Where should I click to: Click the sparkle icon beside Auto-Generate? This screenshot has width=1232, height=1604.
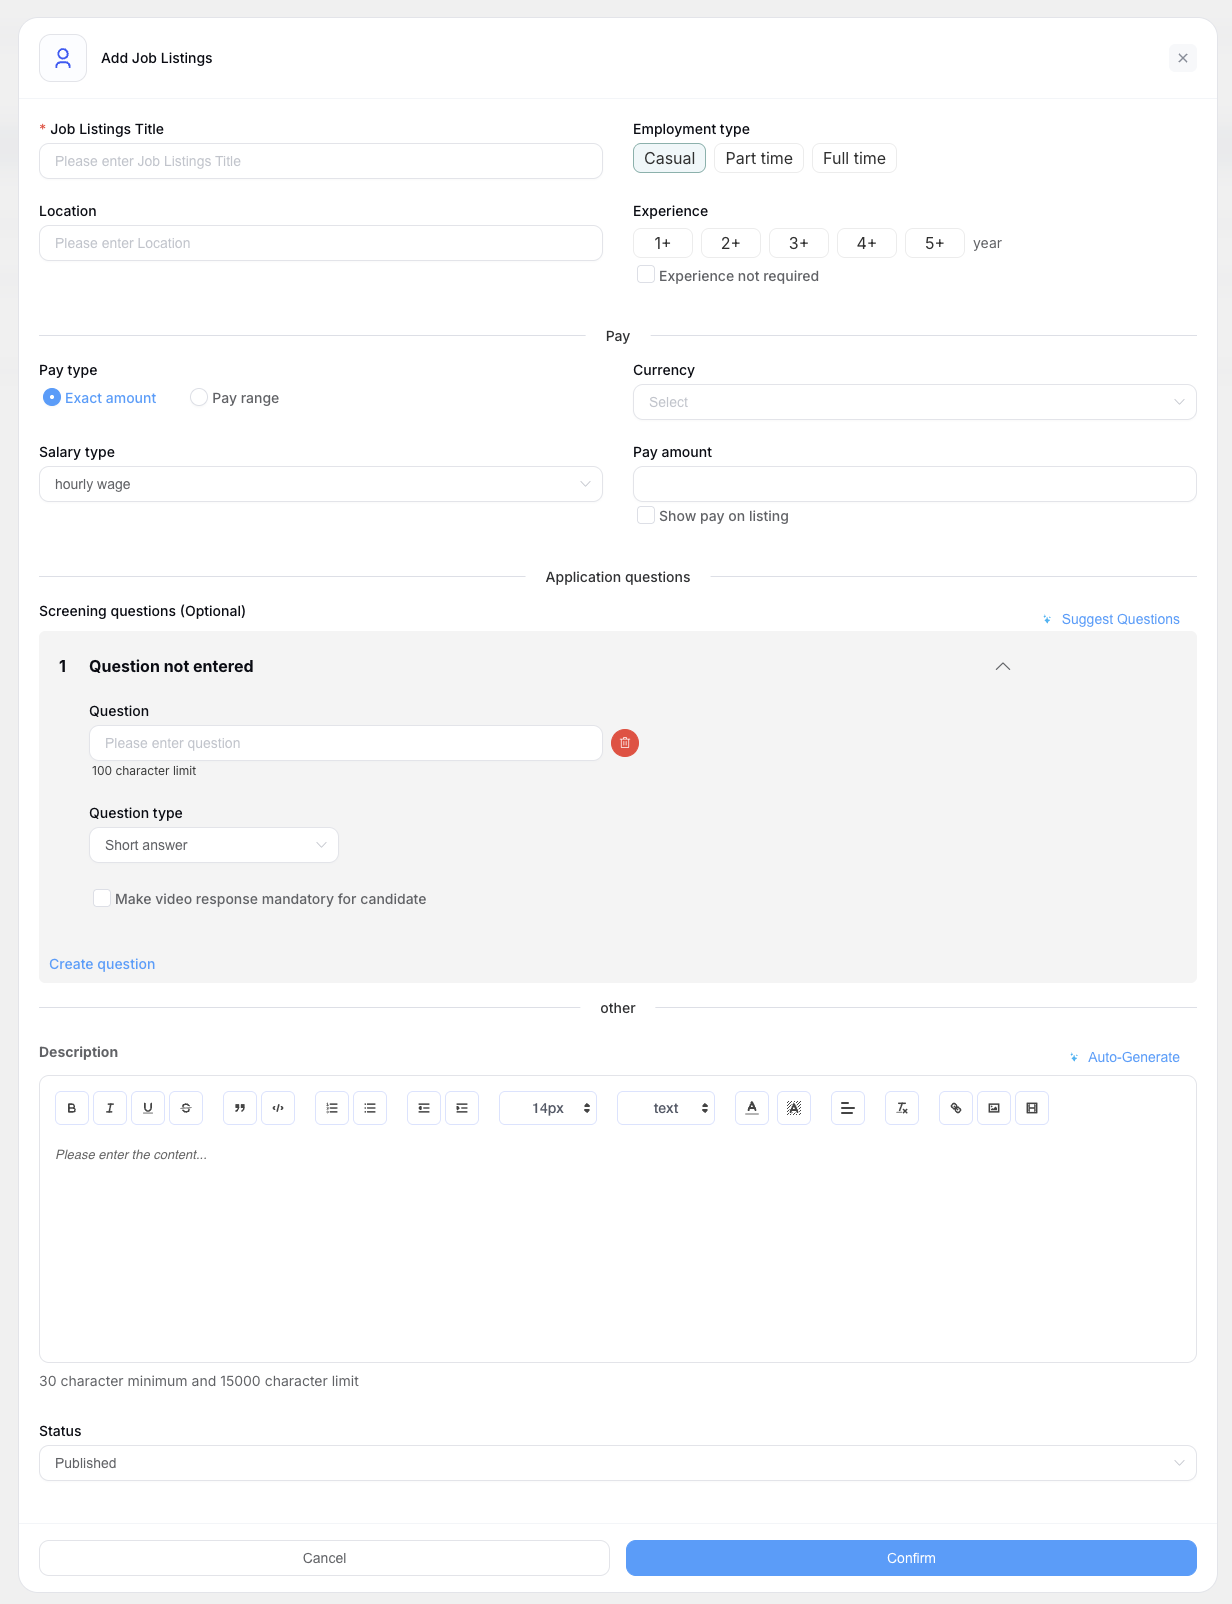tap(1074, 1058)
